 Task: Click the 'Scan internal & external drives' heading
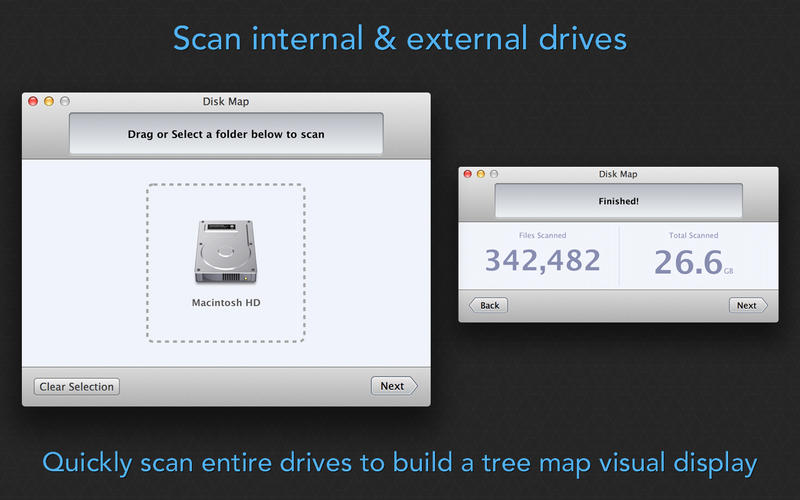tap(400, 38)
